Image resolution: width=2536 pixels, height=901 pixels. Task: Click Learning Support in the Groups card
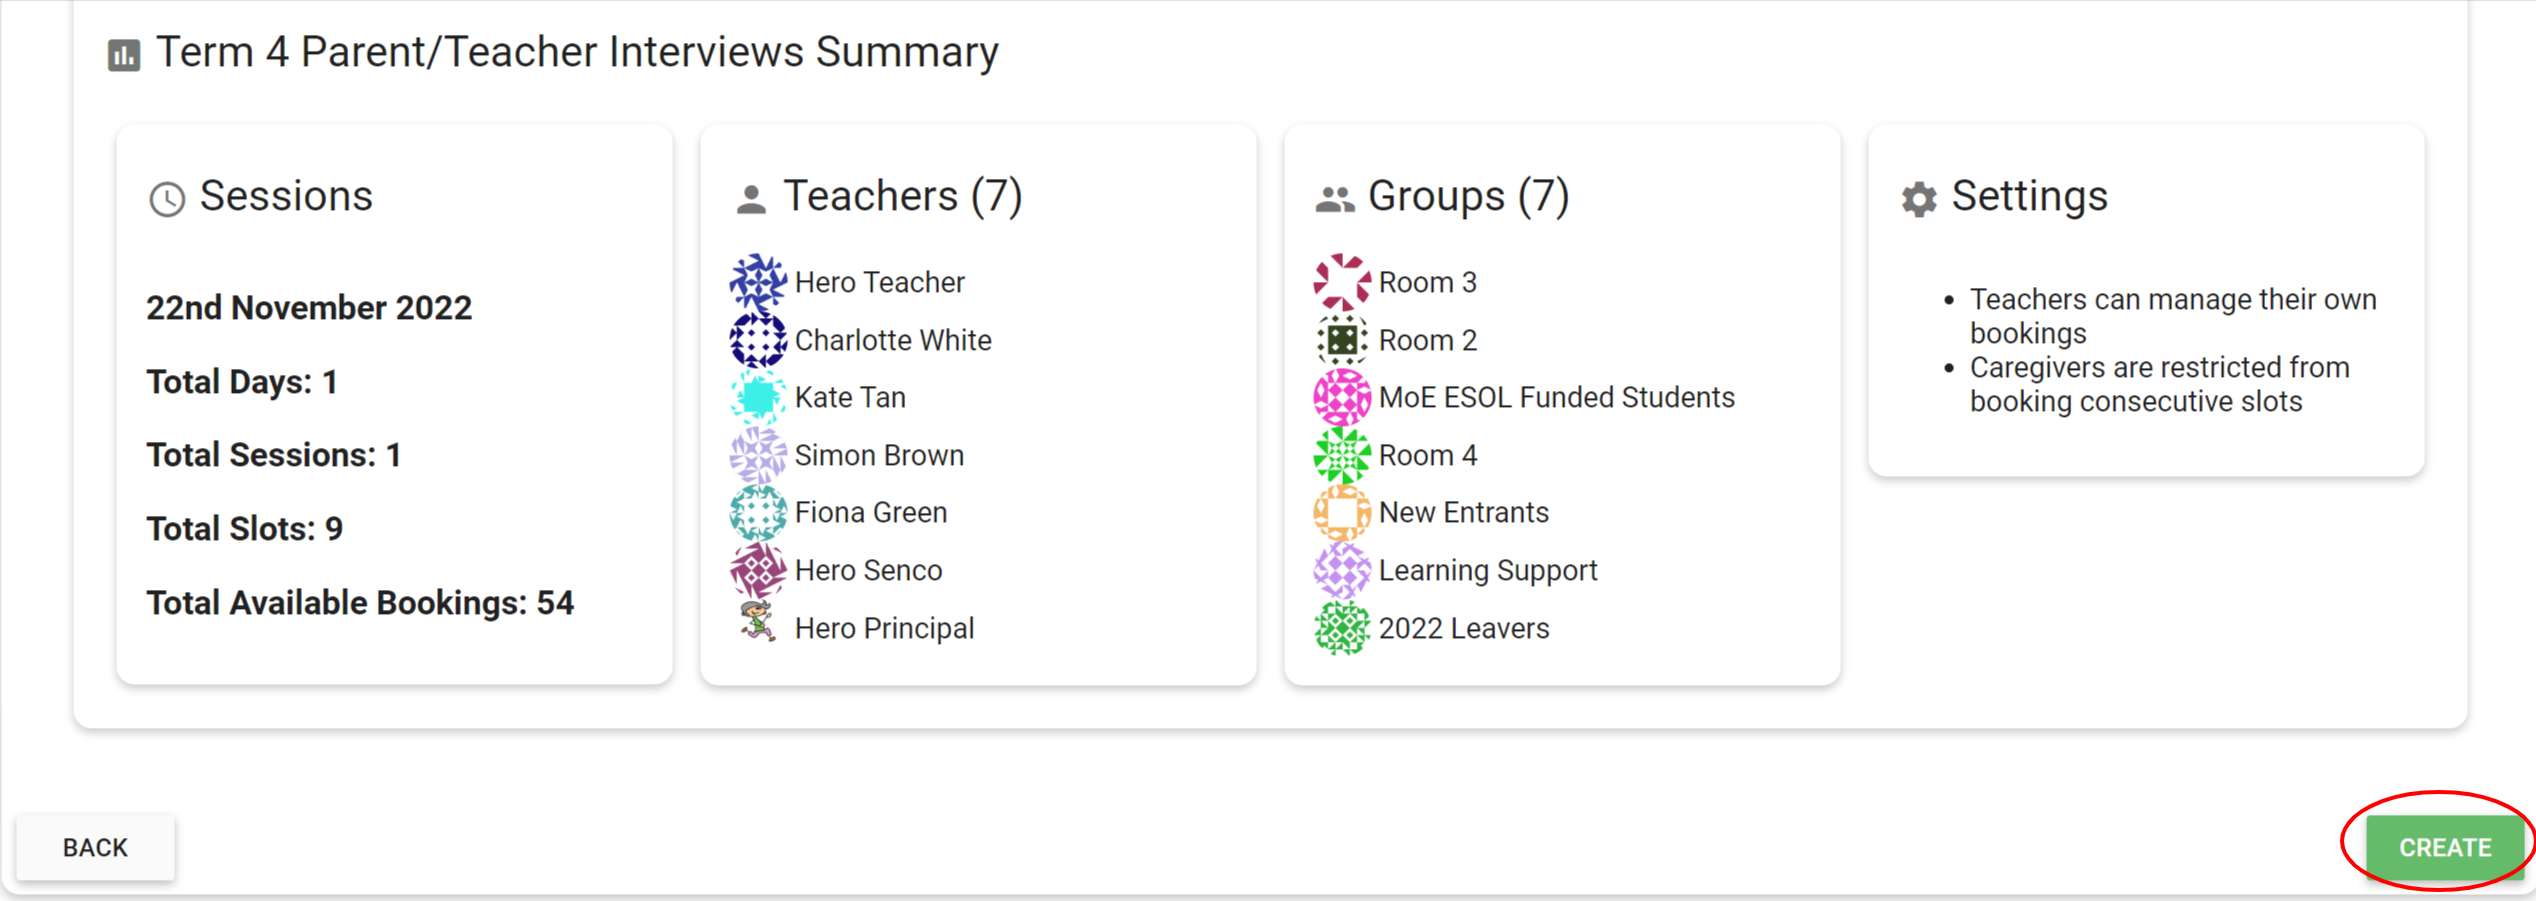[1487, 569]
